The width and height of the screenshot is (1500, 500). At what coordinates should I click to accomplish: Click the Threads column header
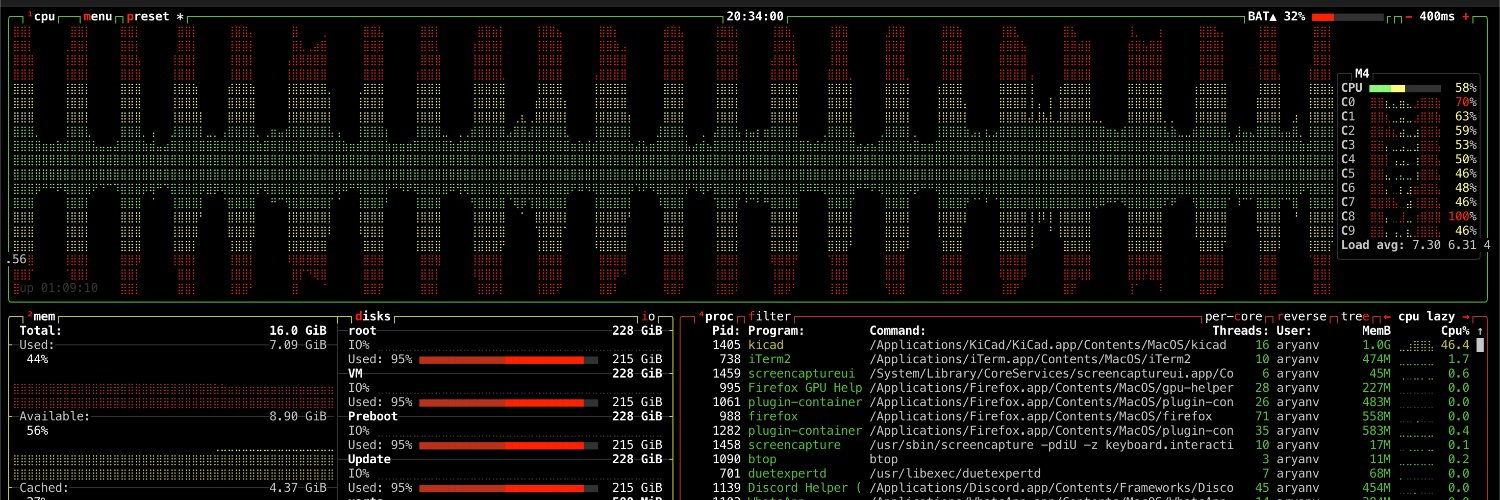pyautogui.click(x=1241, y=331)
